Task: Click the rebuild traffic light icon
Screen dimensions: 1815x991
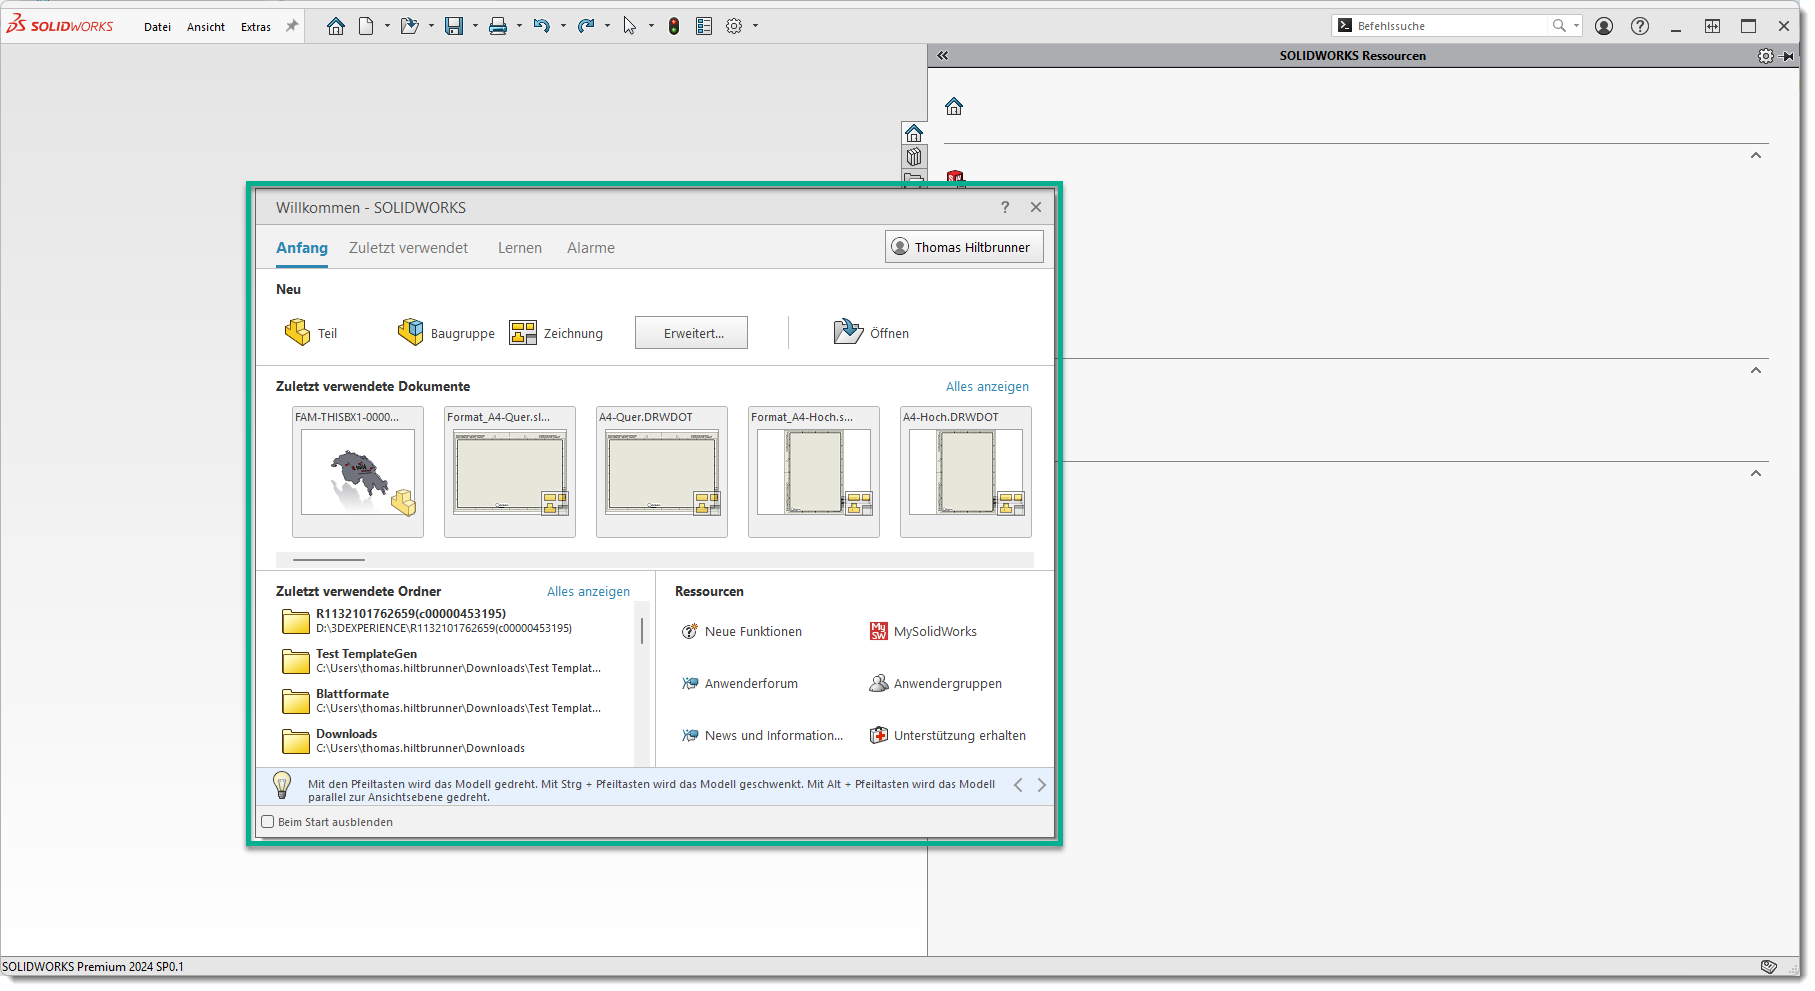Action: tap(674, 27)
